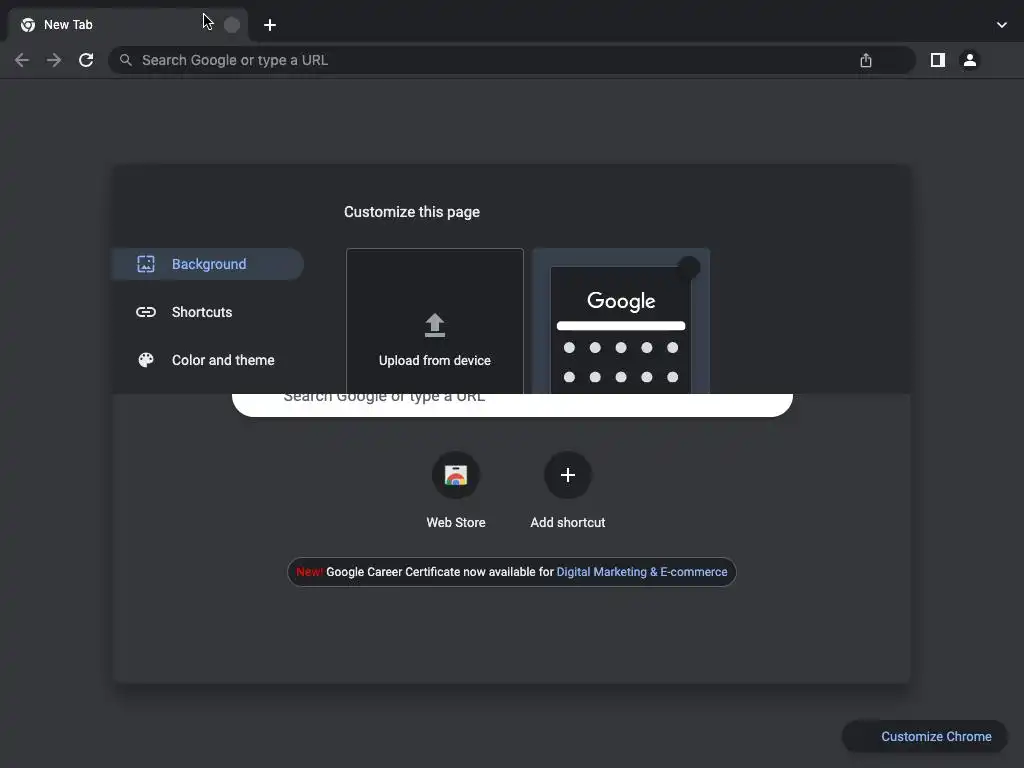Open Digital Marketing & E-commerce link
1024x768 pixels.
pos(641,571)
